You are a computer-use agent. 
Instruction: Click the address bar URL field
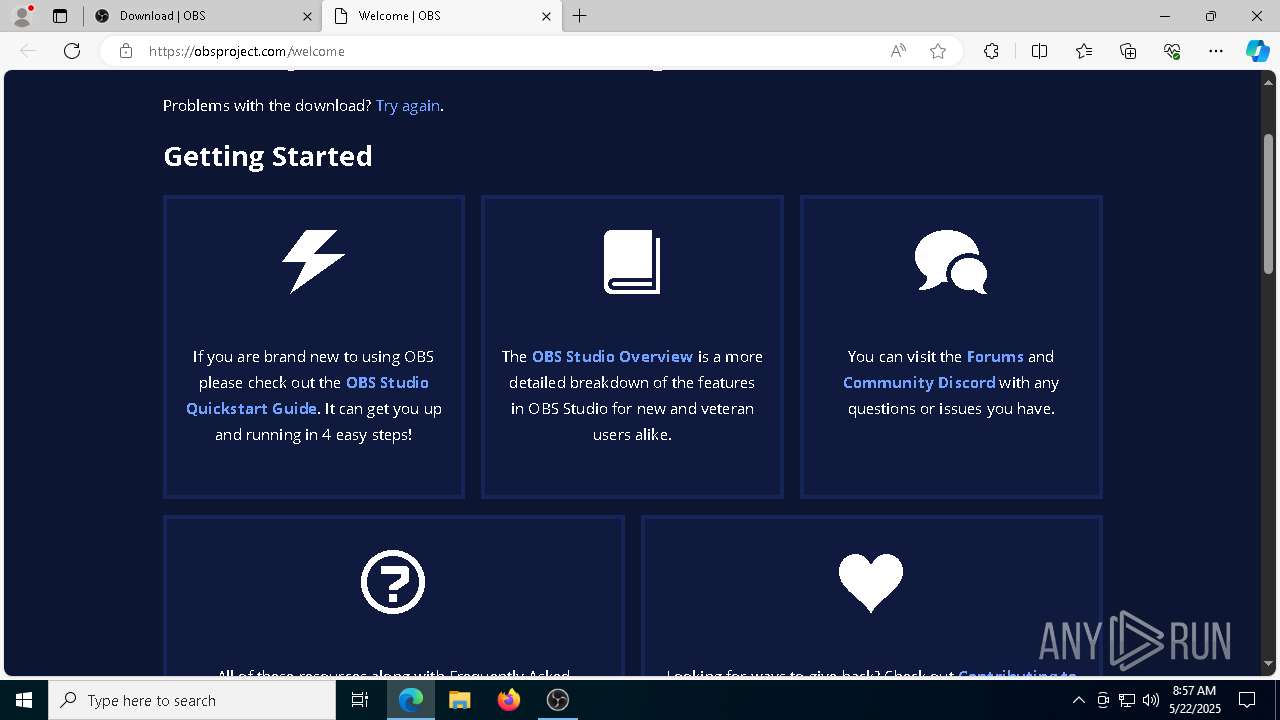pyautogui.click(x=510, y=51)
